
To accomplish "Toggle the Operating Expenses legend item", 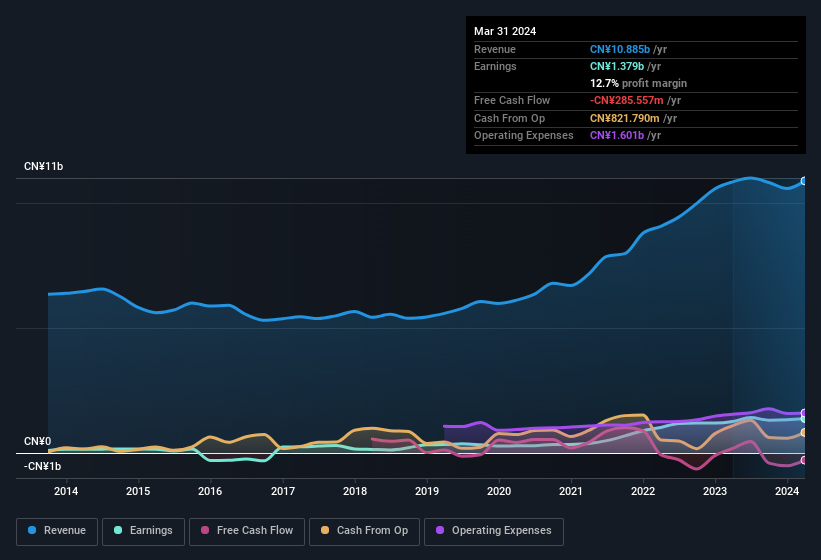I will click(493, 531).
